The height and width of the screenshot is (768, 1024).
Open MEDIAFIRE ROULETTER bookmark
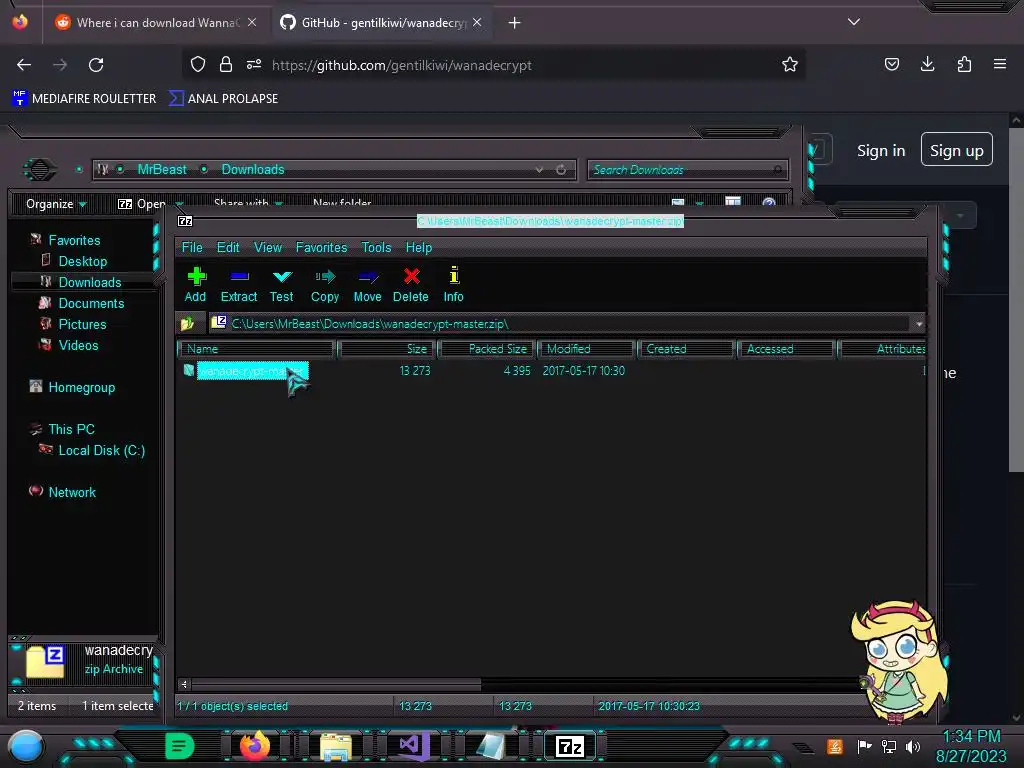tap(84, 99)
